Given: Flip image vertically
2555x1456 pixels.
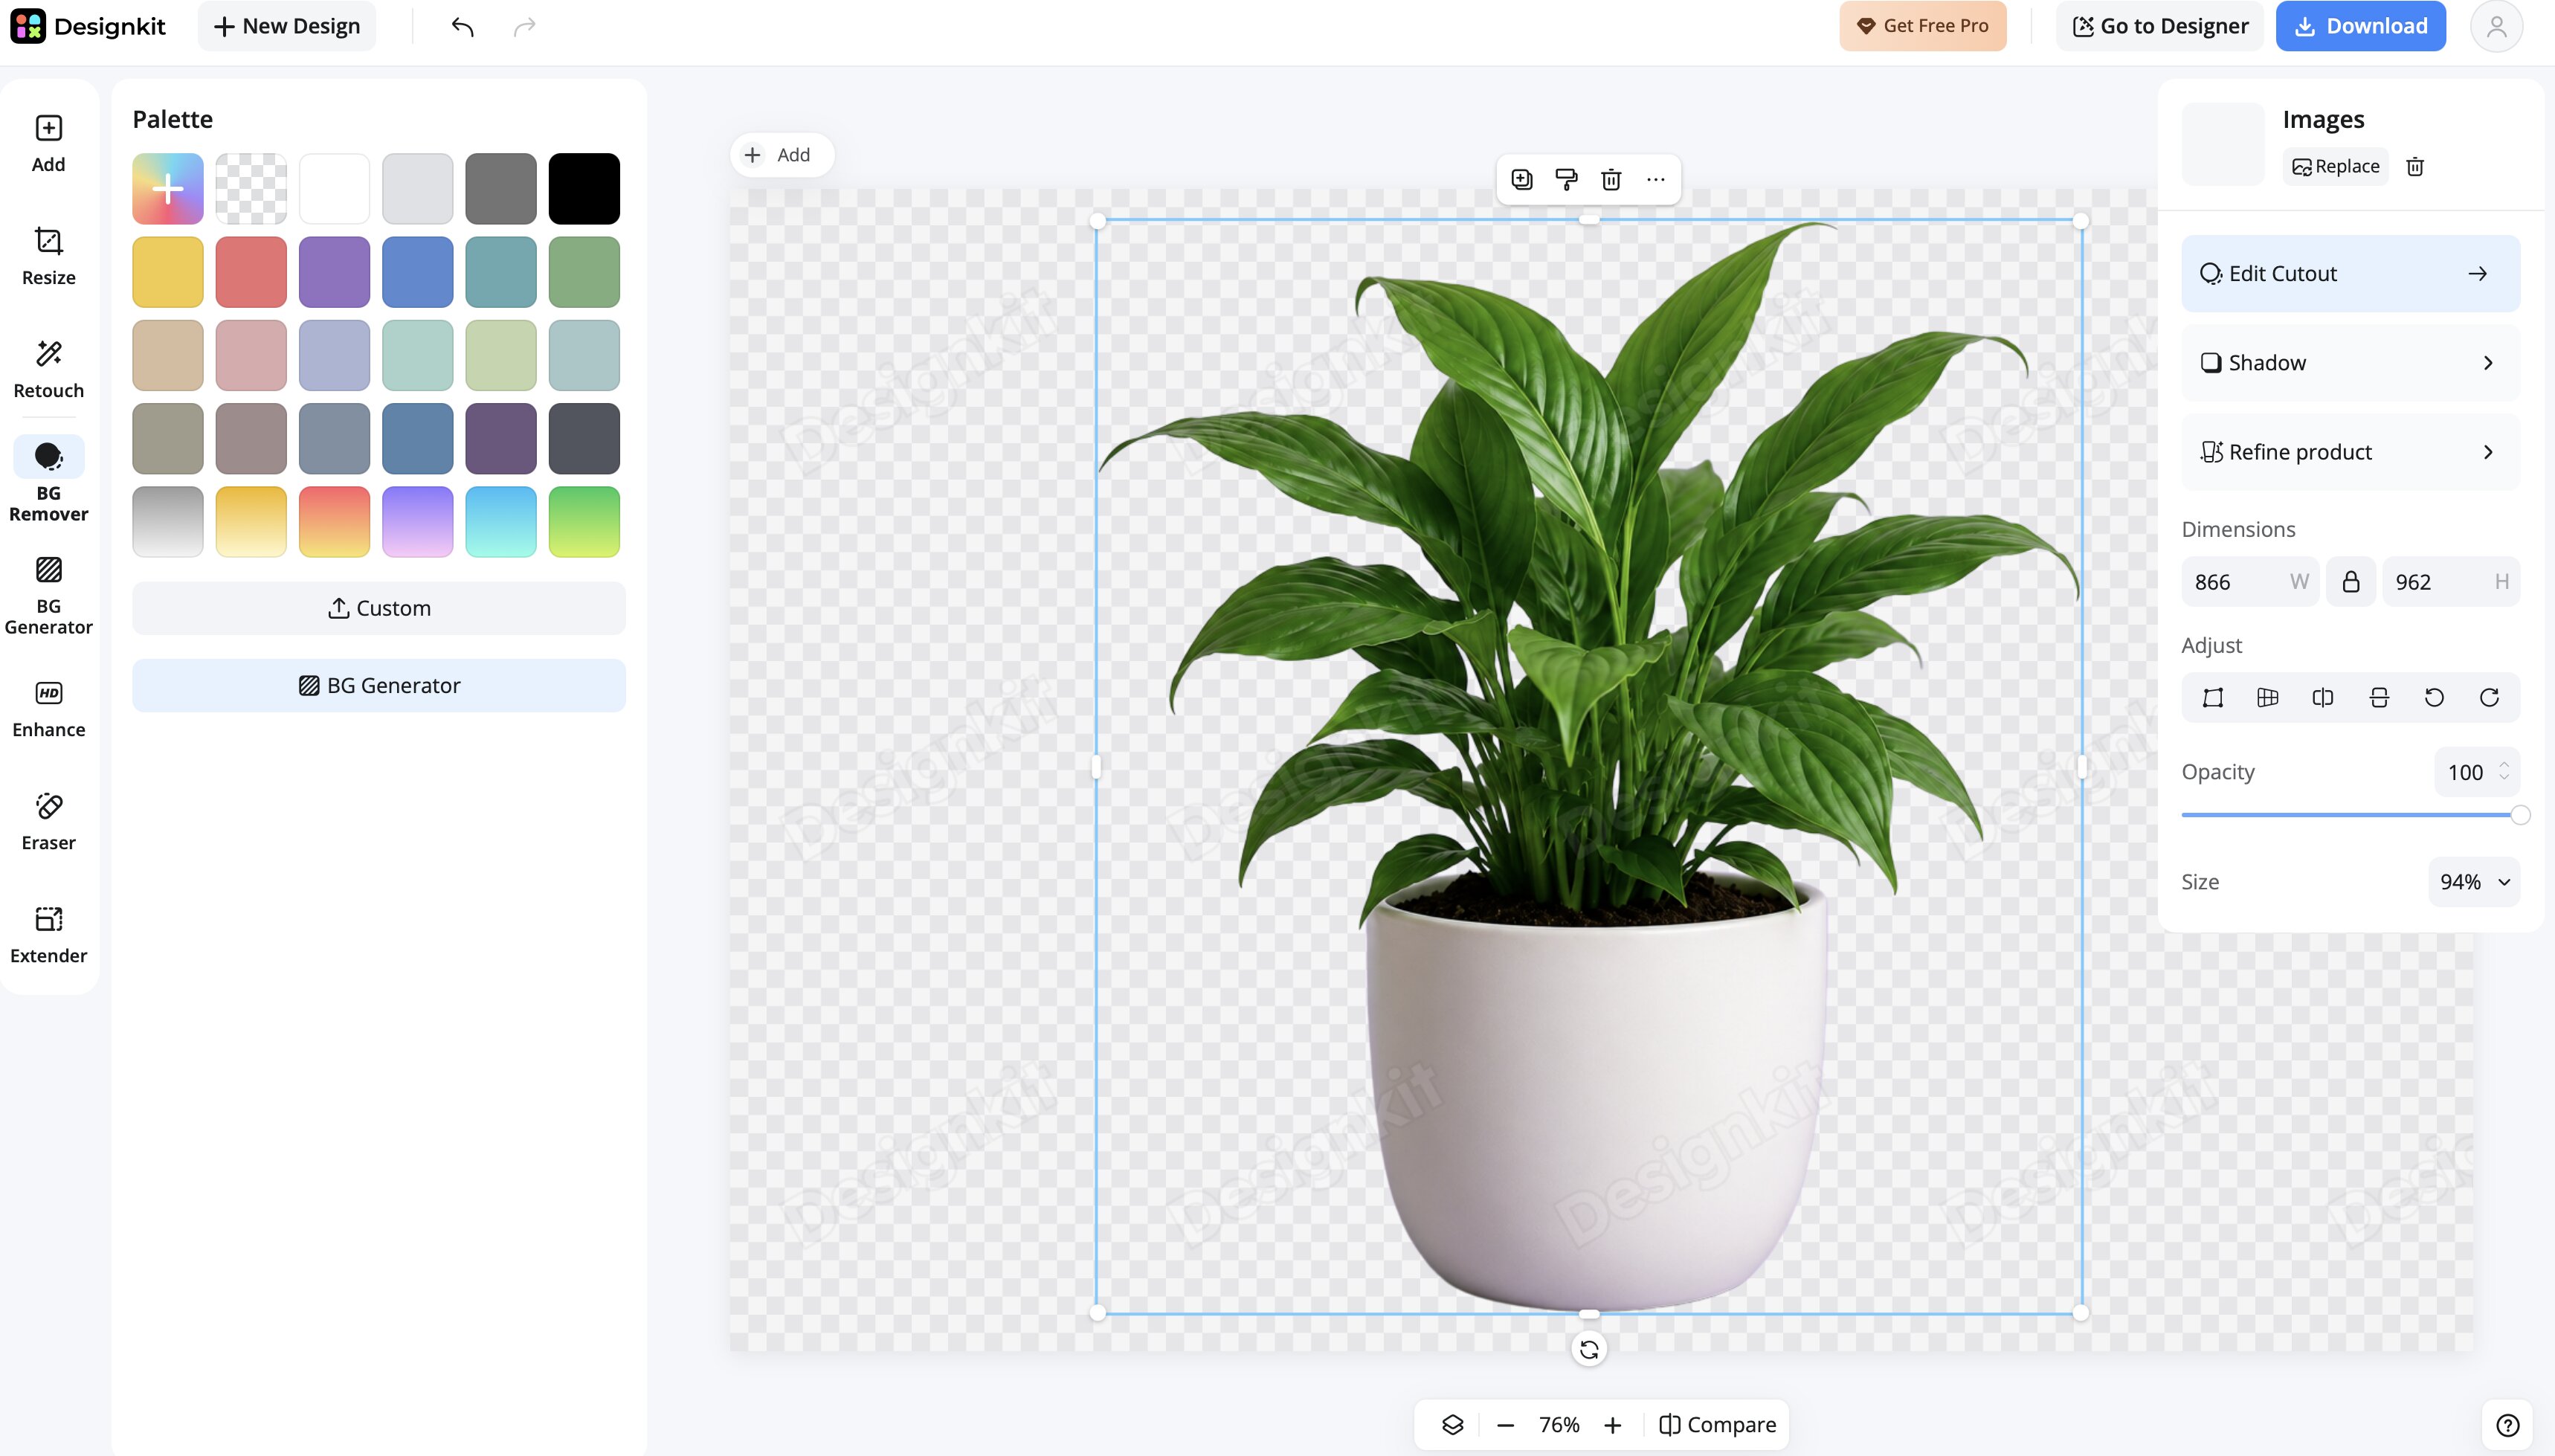Looking at the screenshot, I should coord(2379,698).
